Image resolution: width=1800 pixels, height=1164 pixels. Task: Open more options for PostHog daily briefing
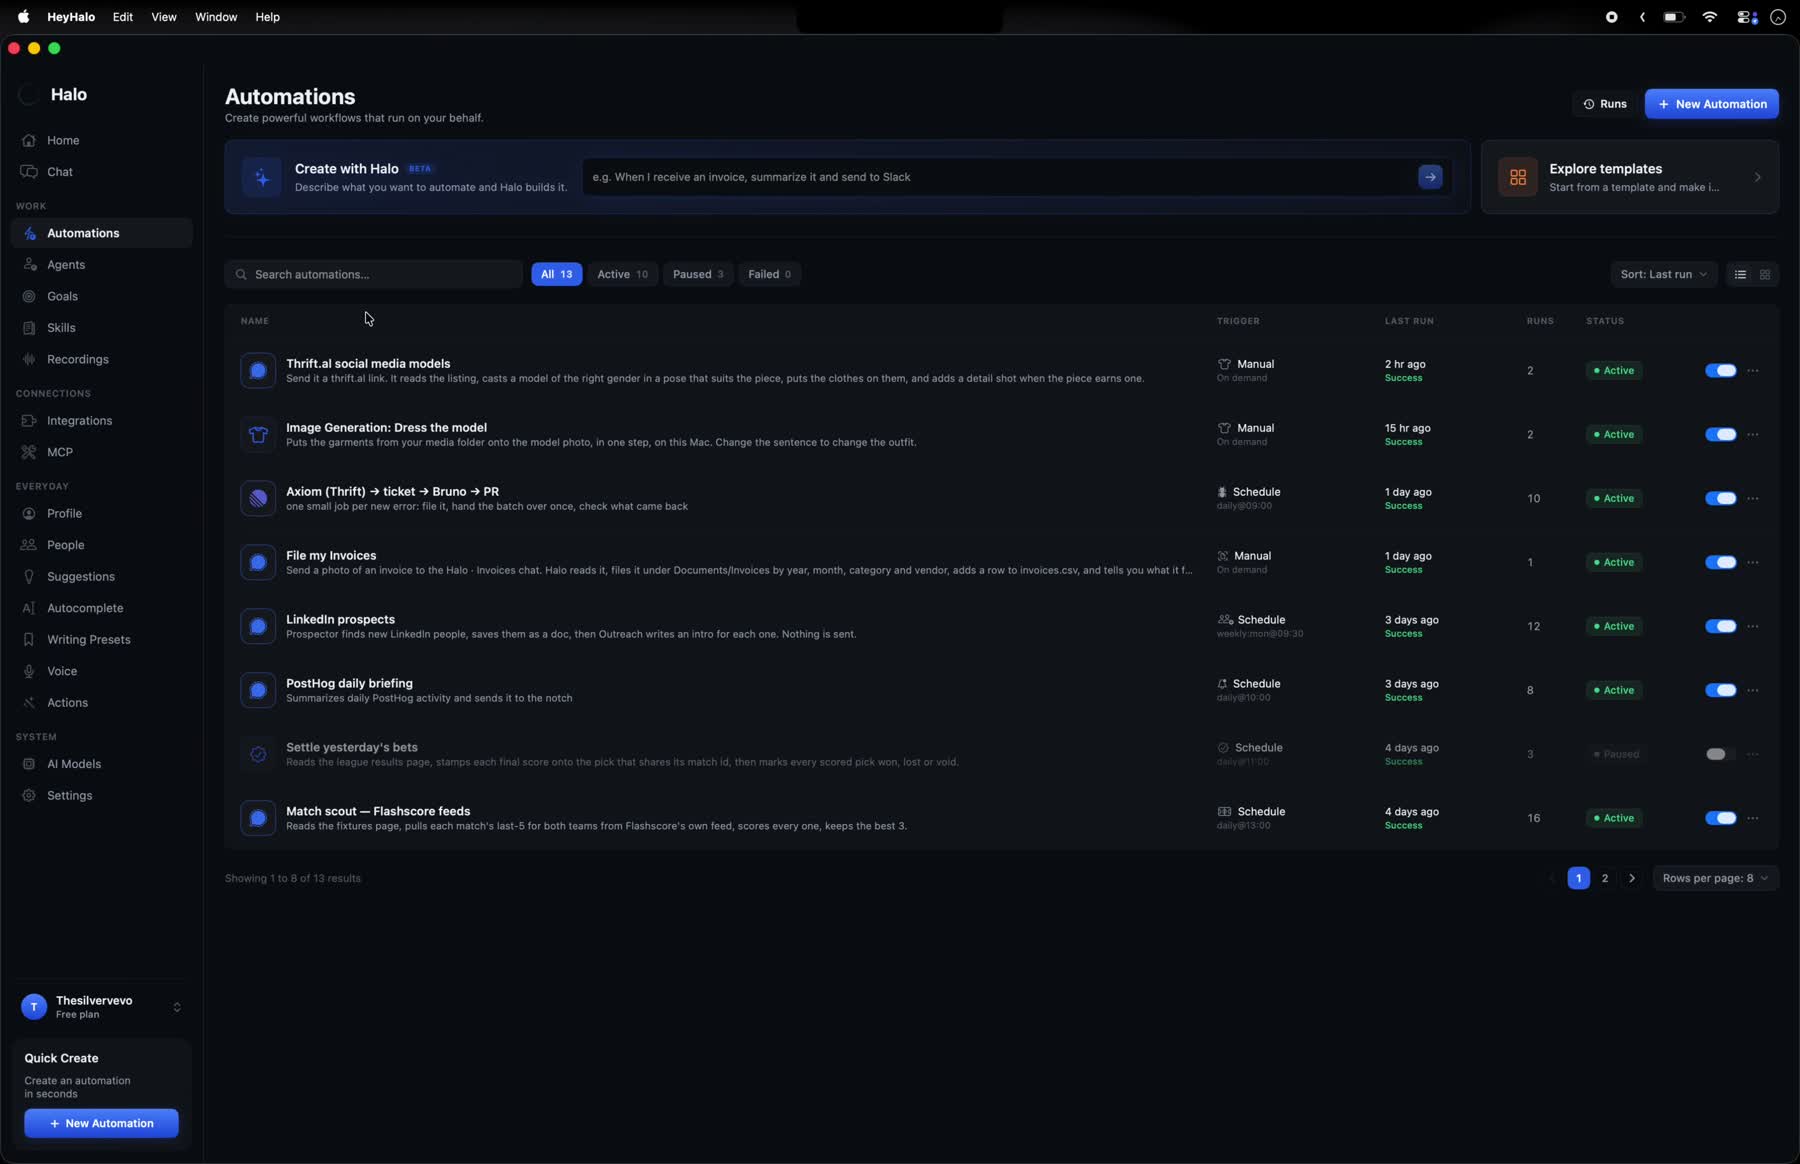(1753, 691)
